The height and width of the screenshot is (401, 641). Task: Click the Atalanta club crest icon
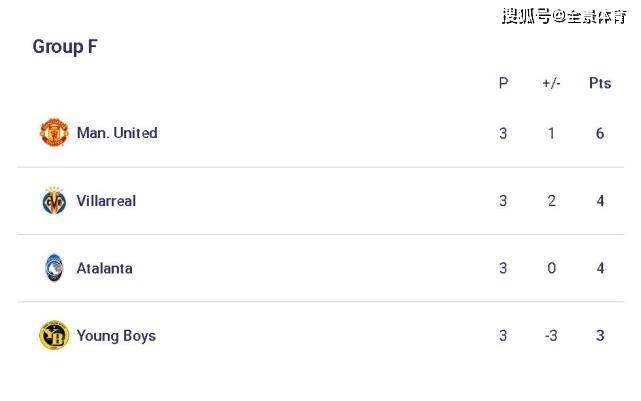54,268
